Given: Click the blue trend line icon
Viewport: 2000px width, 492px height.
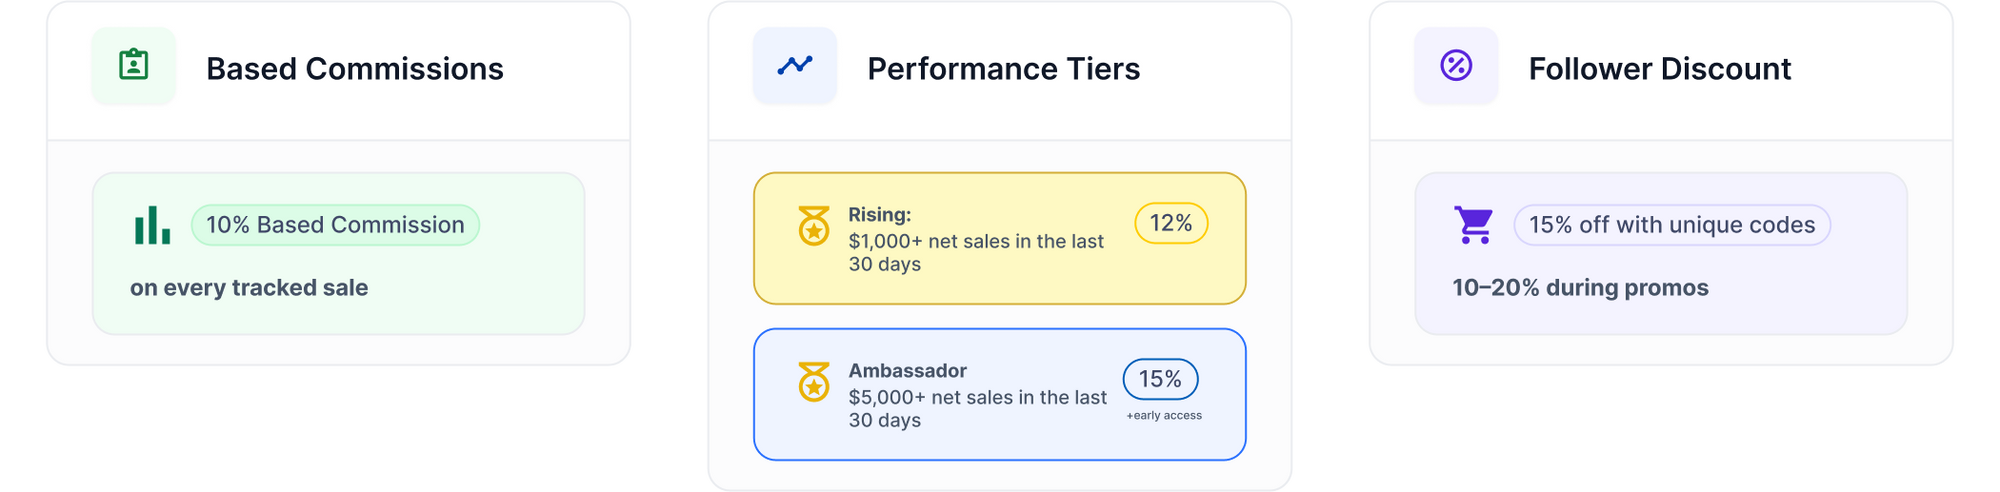Looking at the screenshot, I should tap(795, 66).
